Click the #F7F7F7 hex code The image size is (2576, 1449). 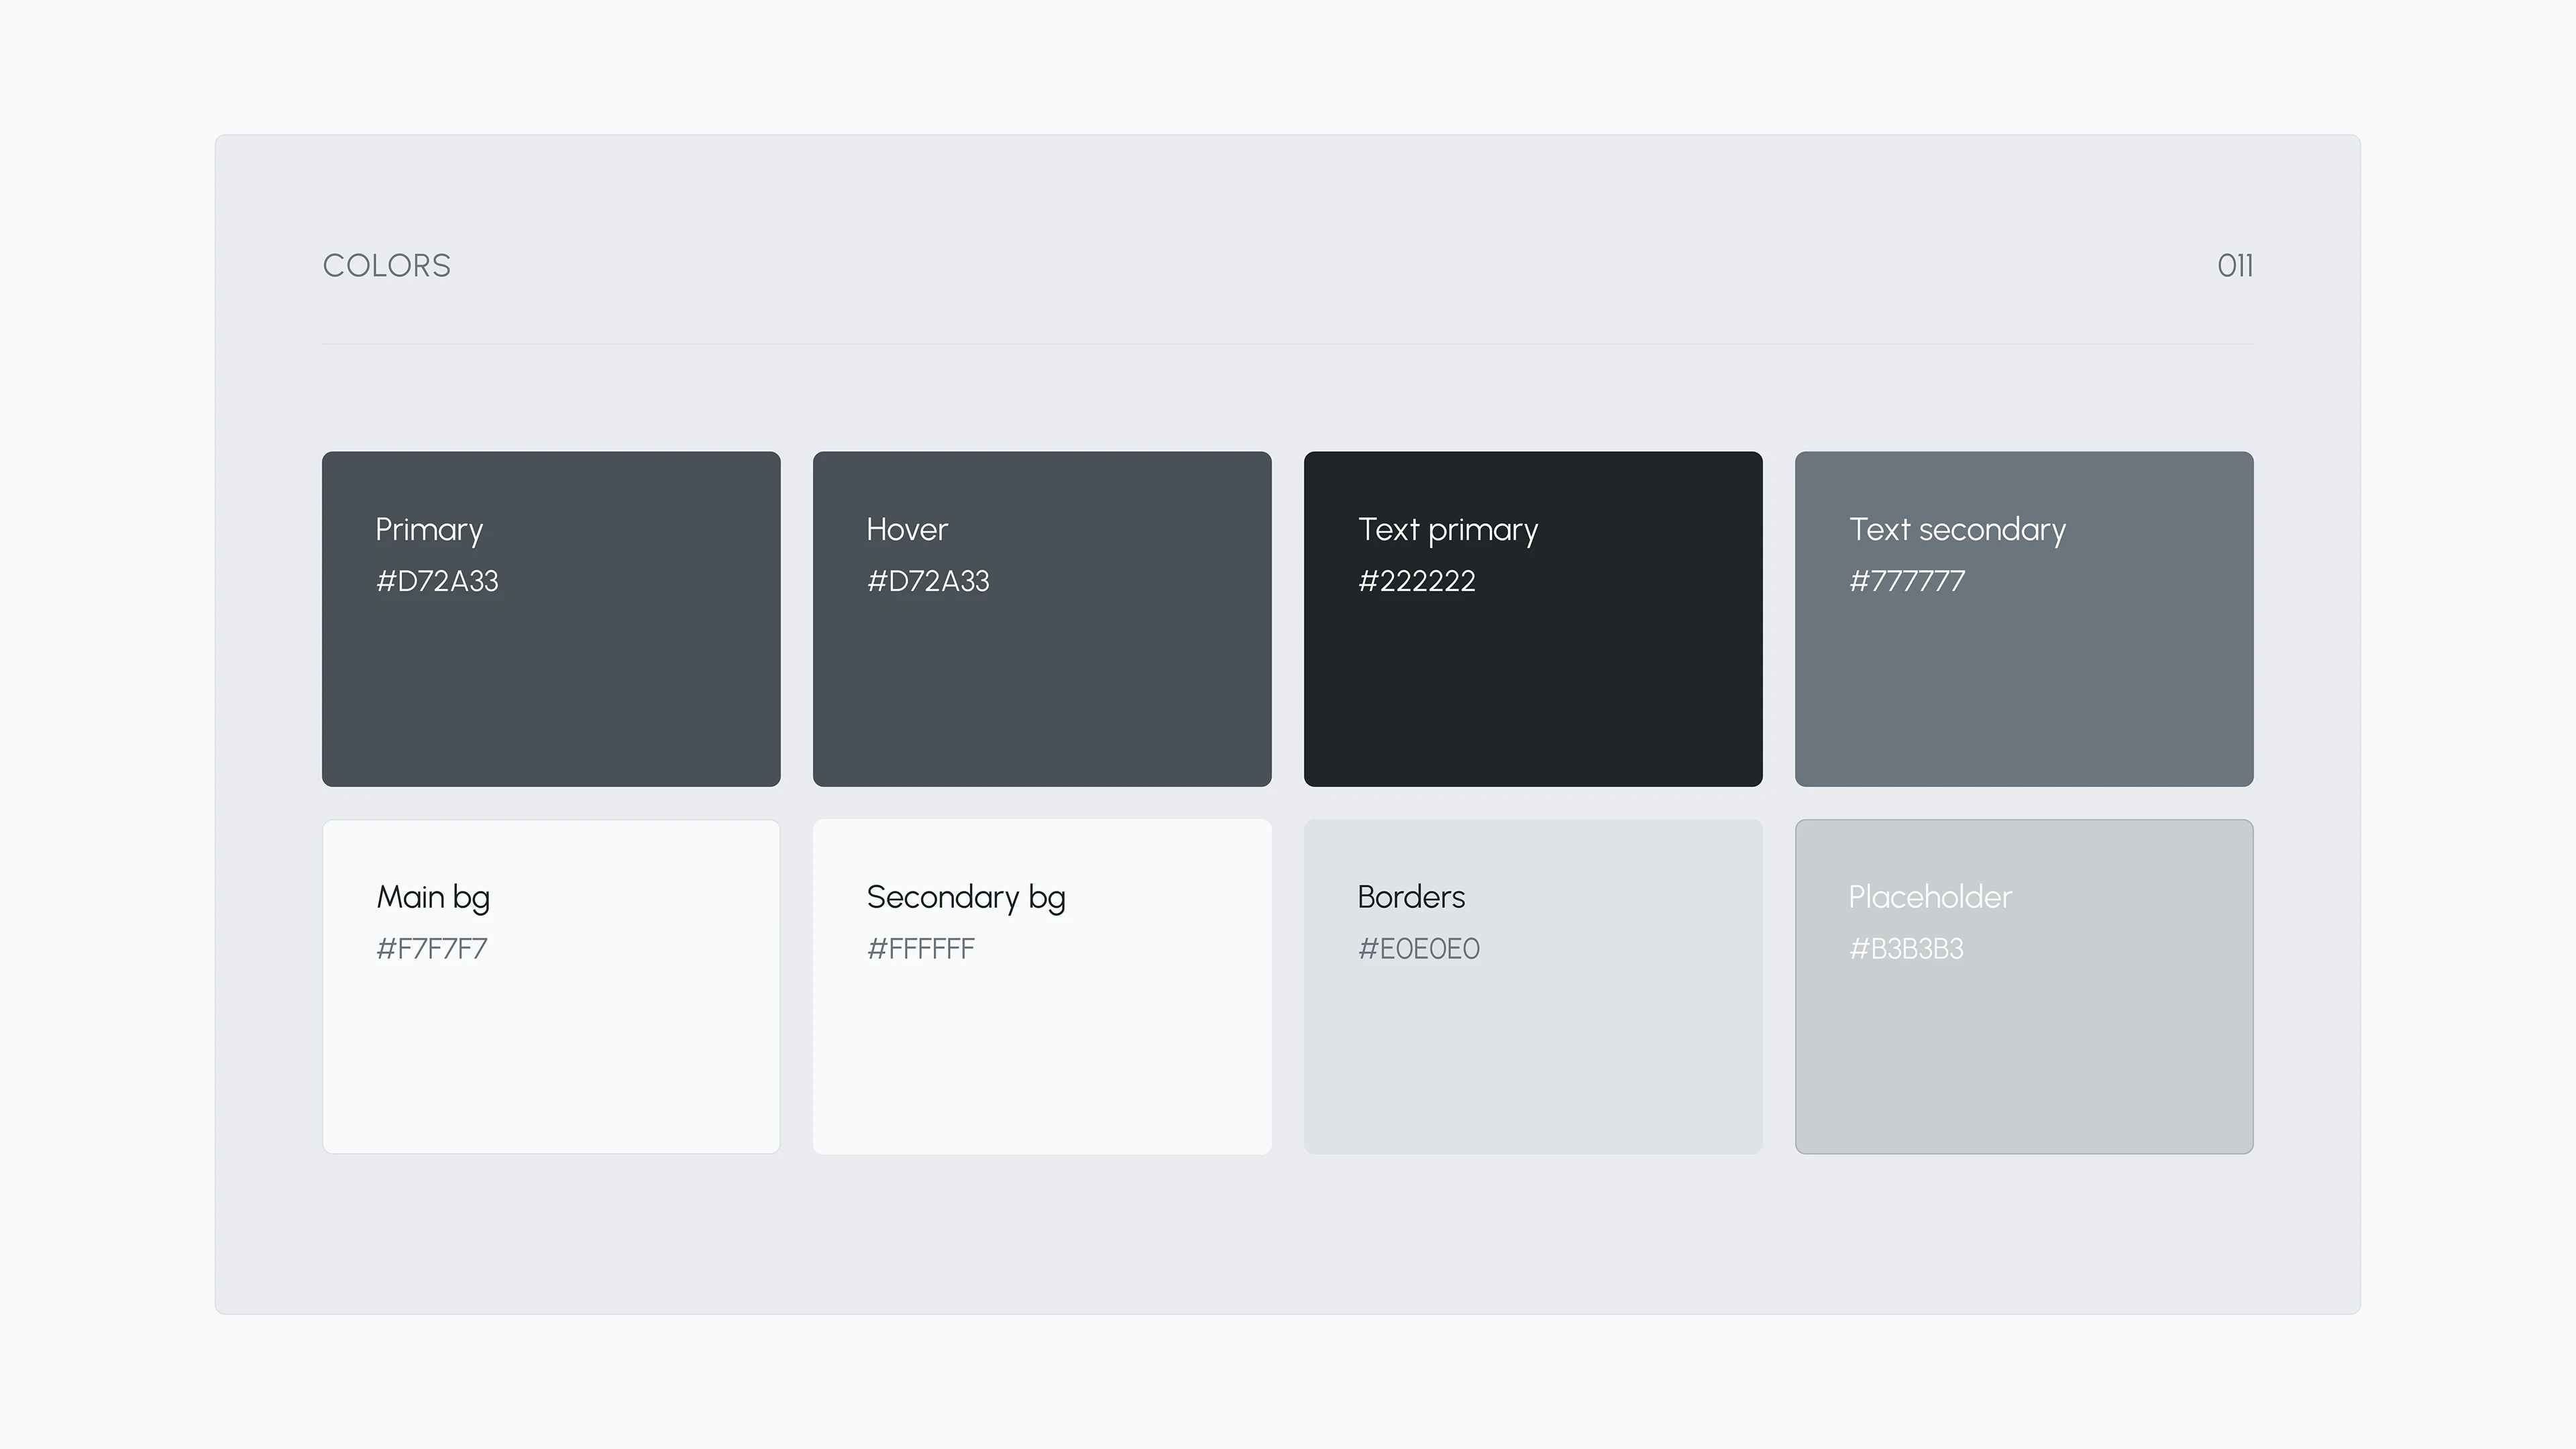[x=432, y=949]
